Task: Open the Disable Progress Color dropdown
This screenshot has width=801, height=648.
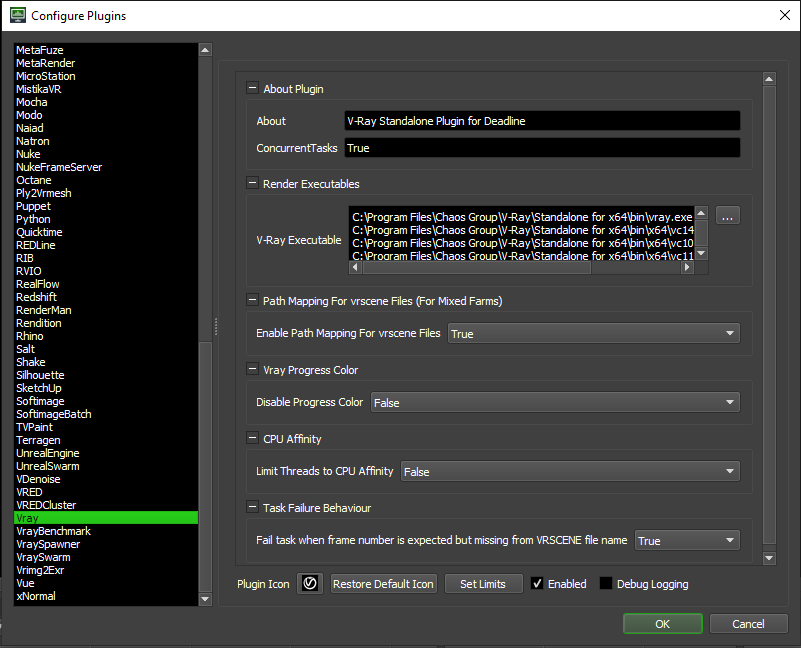Action: pyautogui.click(x=555, y=402)
